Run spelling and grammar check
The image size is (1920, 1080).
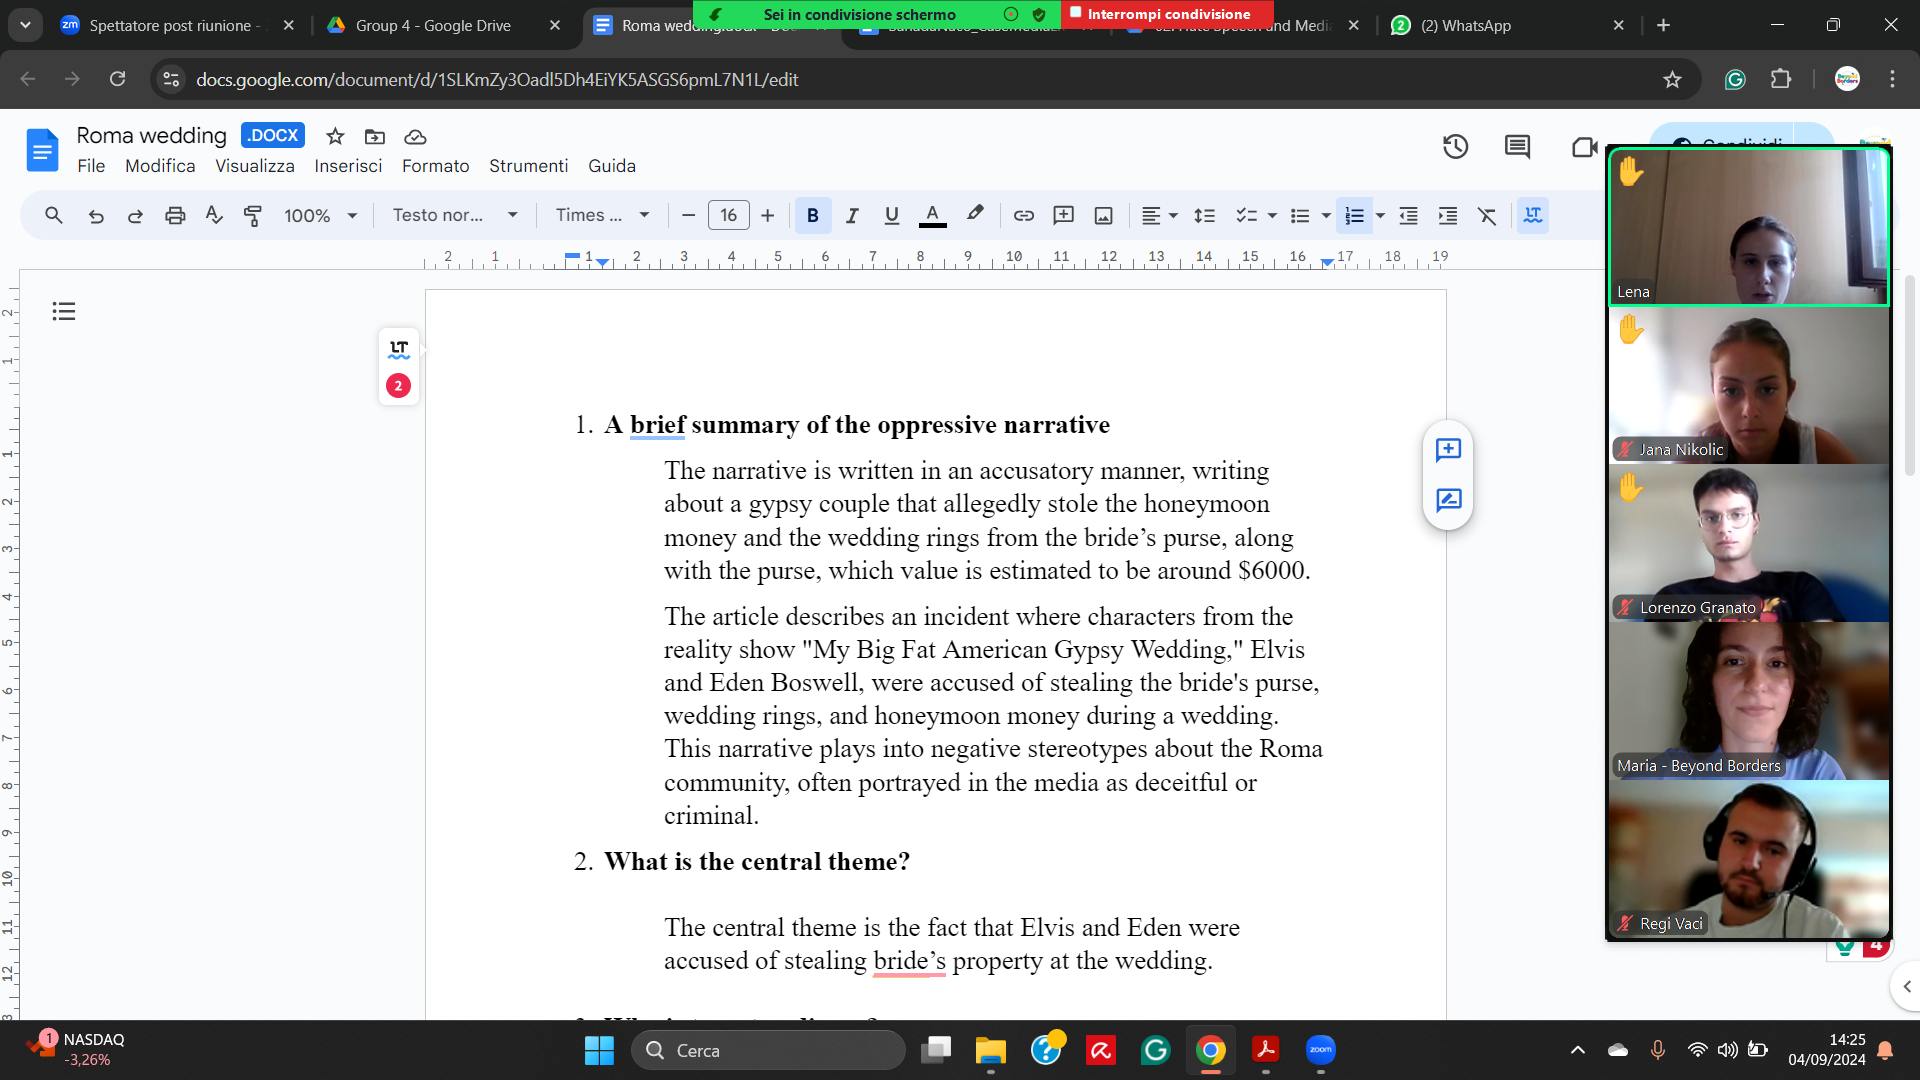tap(214, 215)
